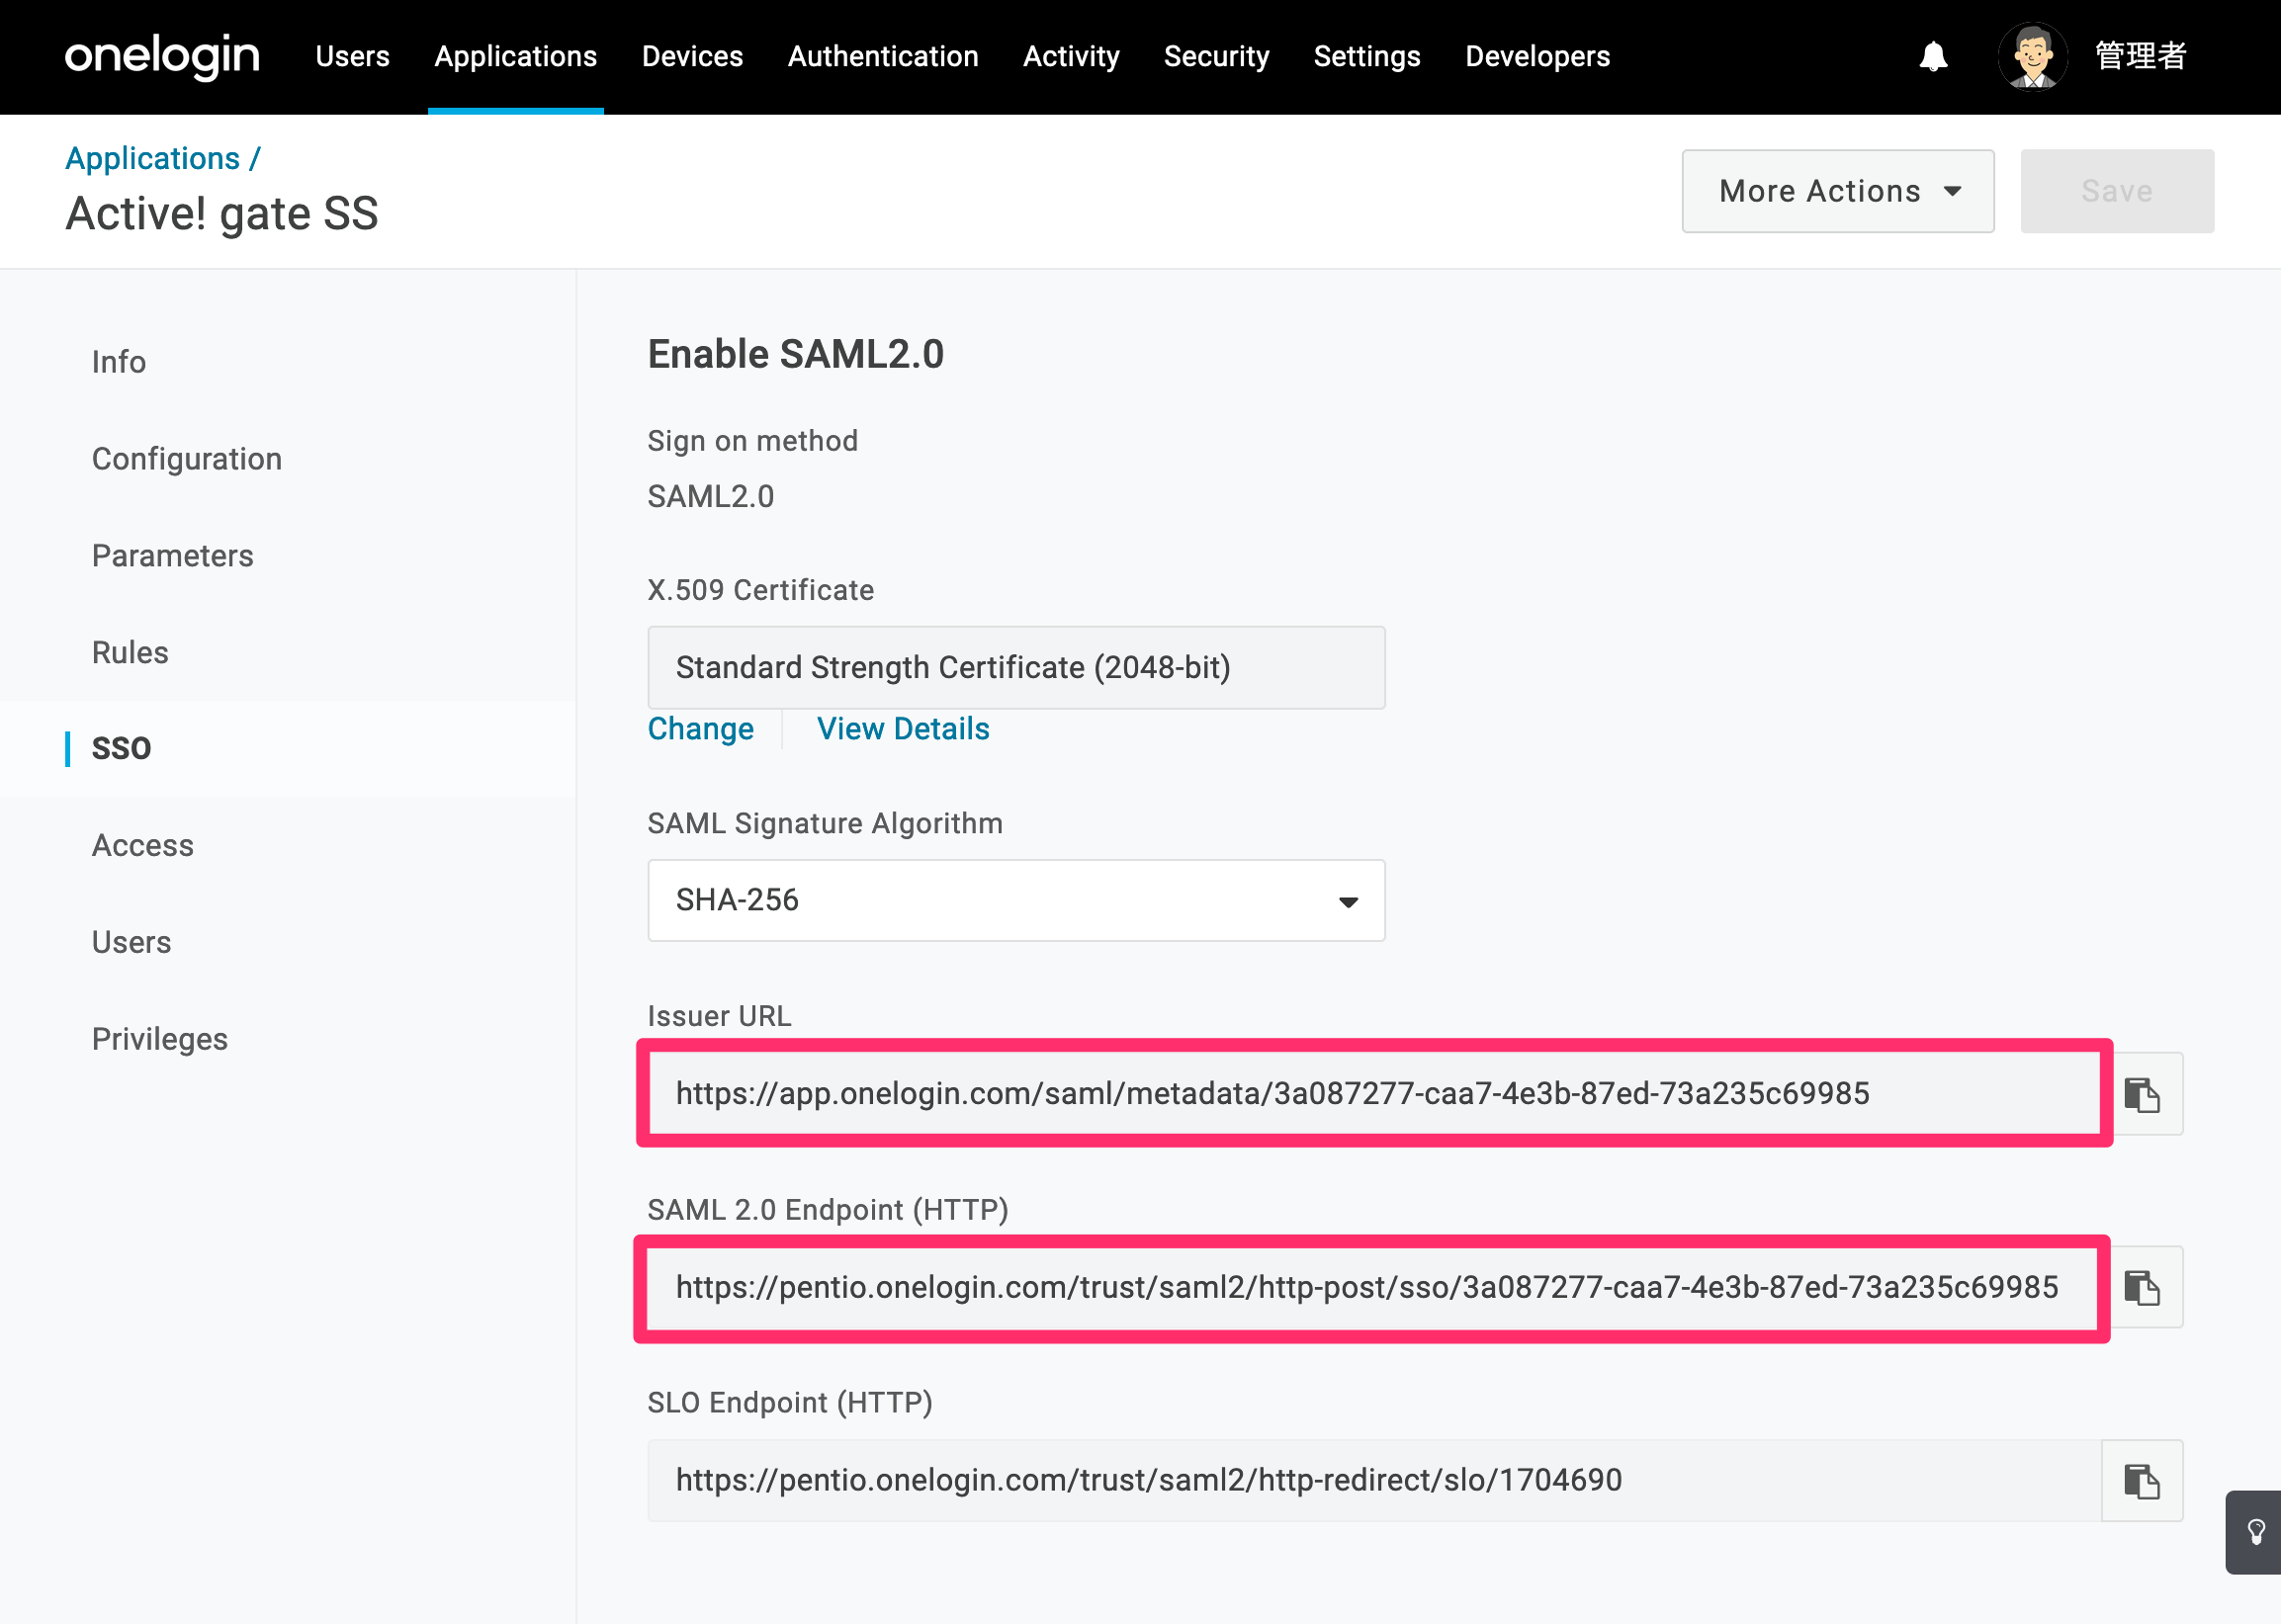Click the Save button
The width and height of the screenshot is (2281, 1624).
tap(2117, 191)
